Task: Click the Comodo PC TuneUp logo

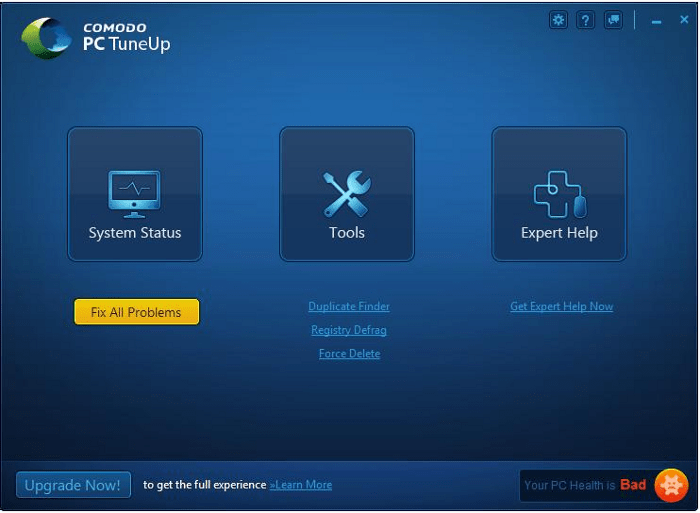Action: (96, 38)
